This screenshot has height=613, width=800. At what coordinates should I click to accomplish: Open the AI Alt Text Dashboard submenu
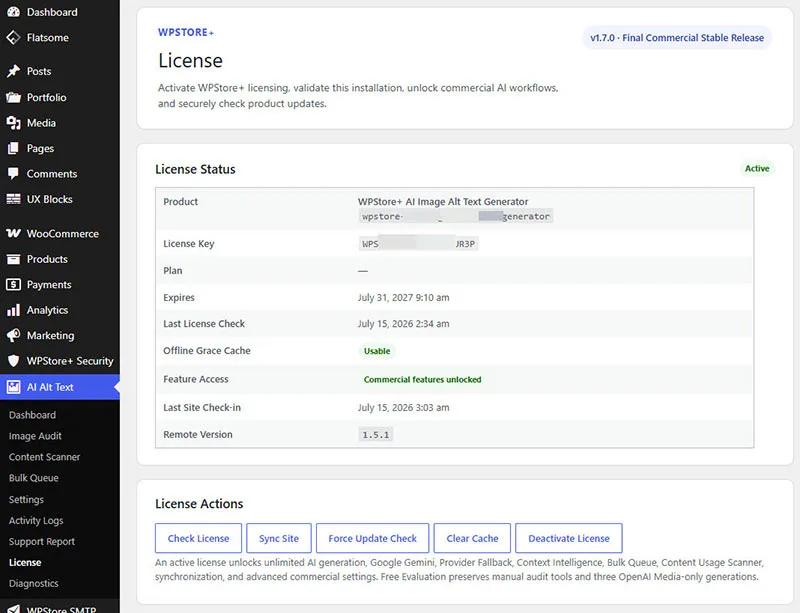pos(32,415)
